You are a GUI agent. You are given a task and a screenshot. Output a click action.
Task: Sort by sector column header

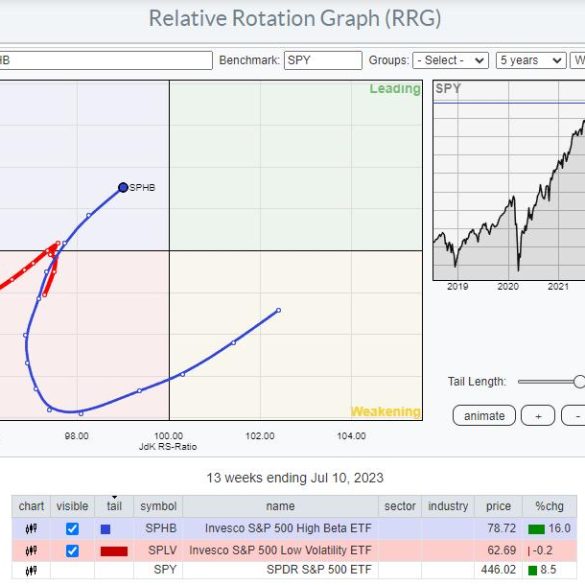(x=400, y=506)
